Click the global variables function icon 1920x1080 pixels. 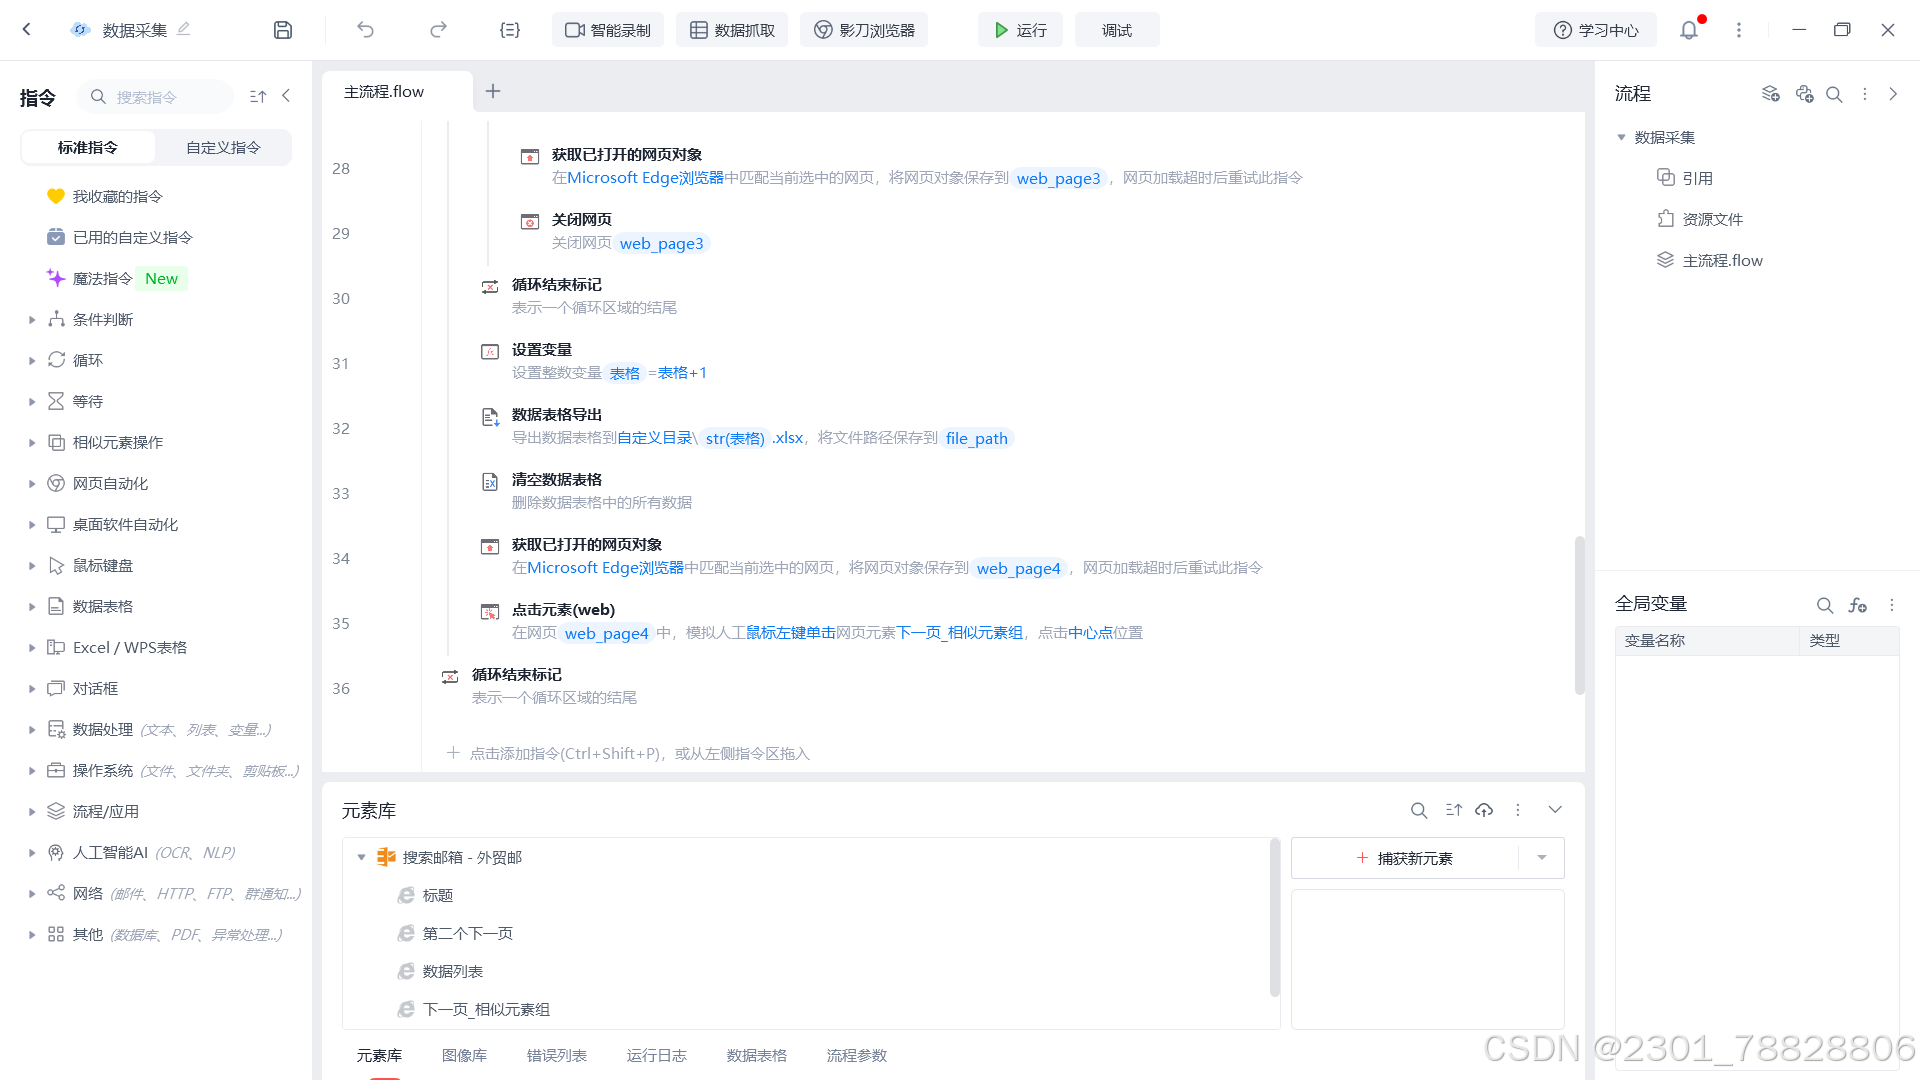point(1857,605)
